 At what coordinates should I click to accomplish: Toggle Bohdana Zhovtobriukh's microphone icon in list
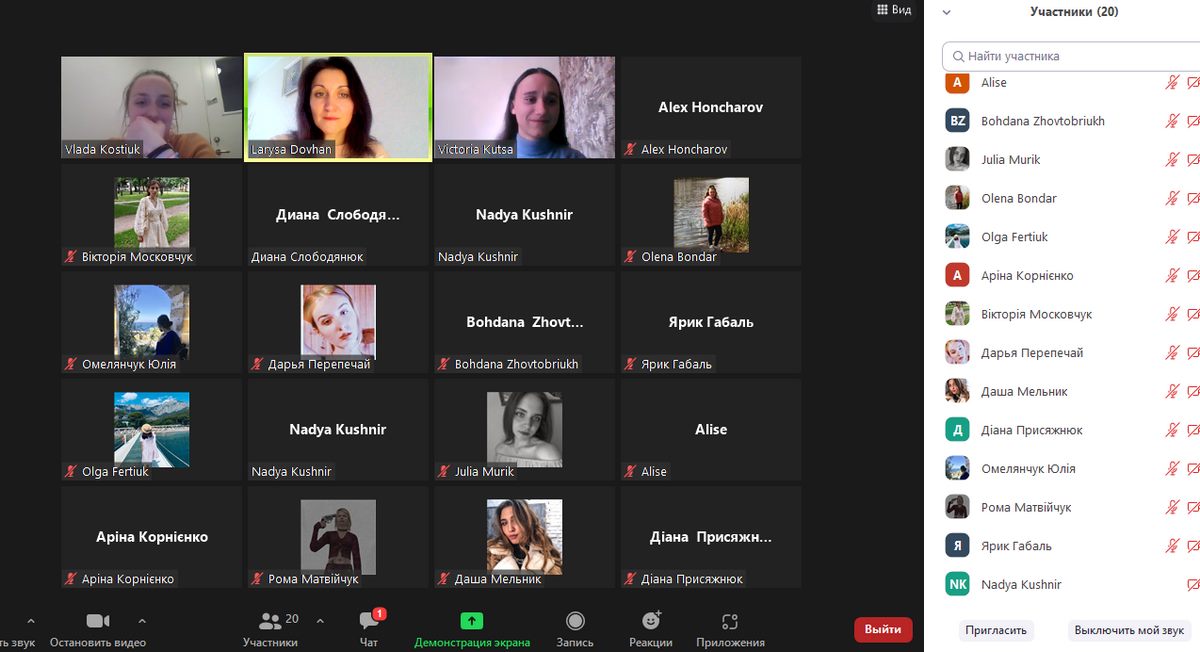[1172, 121]
